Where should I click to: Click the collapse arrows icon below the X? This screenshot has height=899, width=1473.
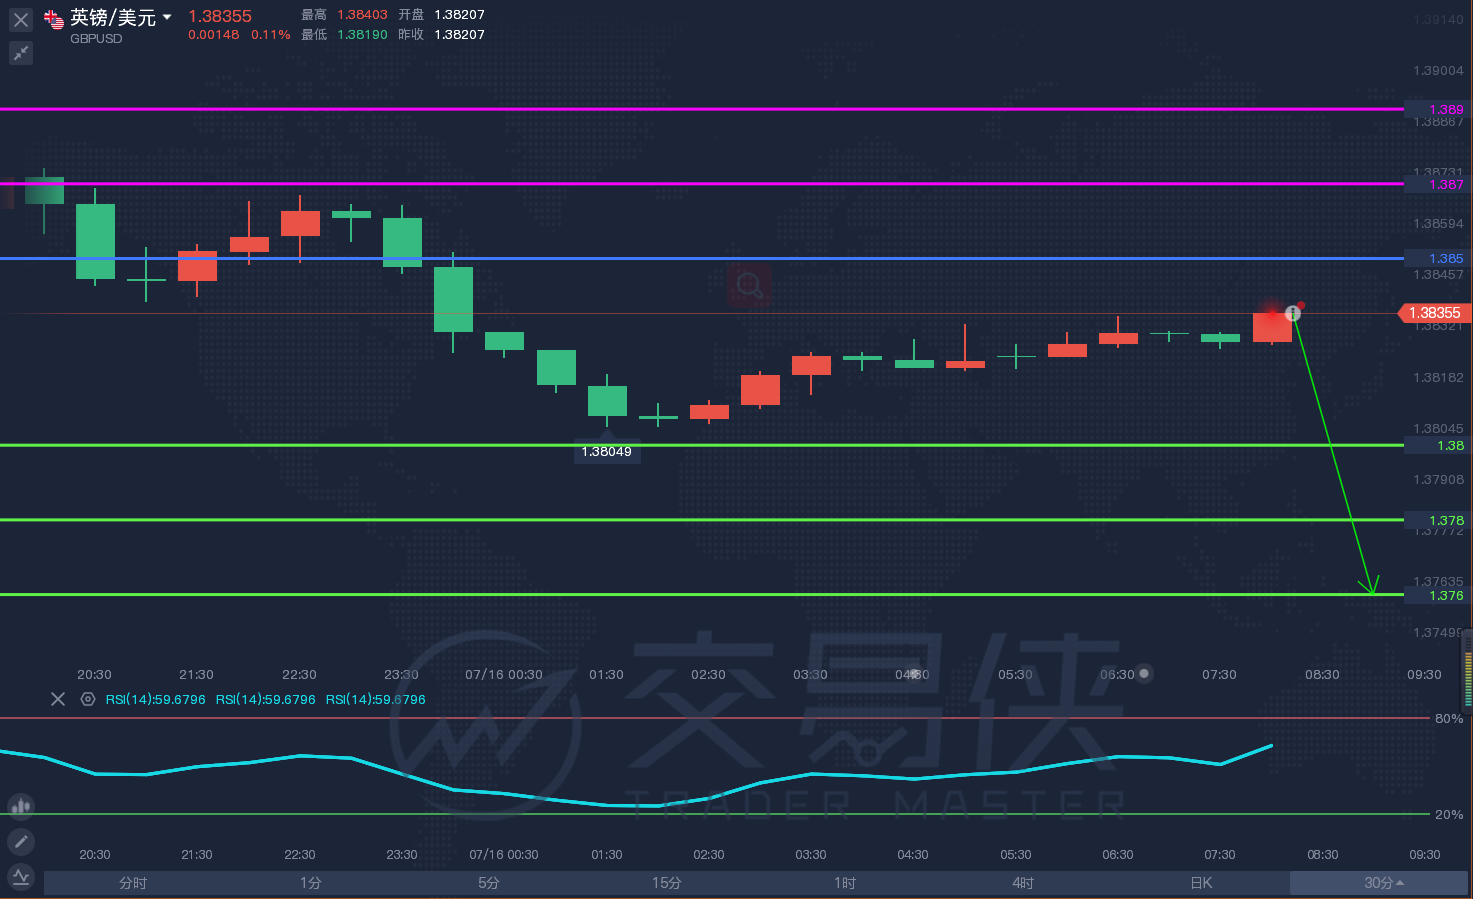click(21, 53)
